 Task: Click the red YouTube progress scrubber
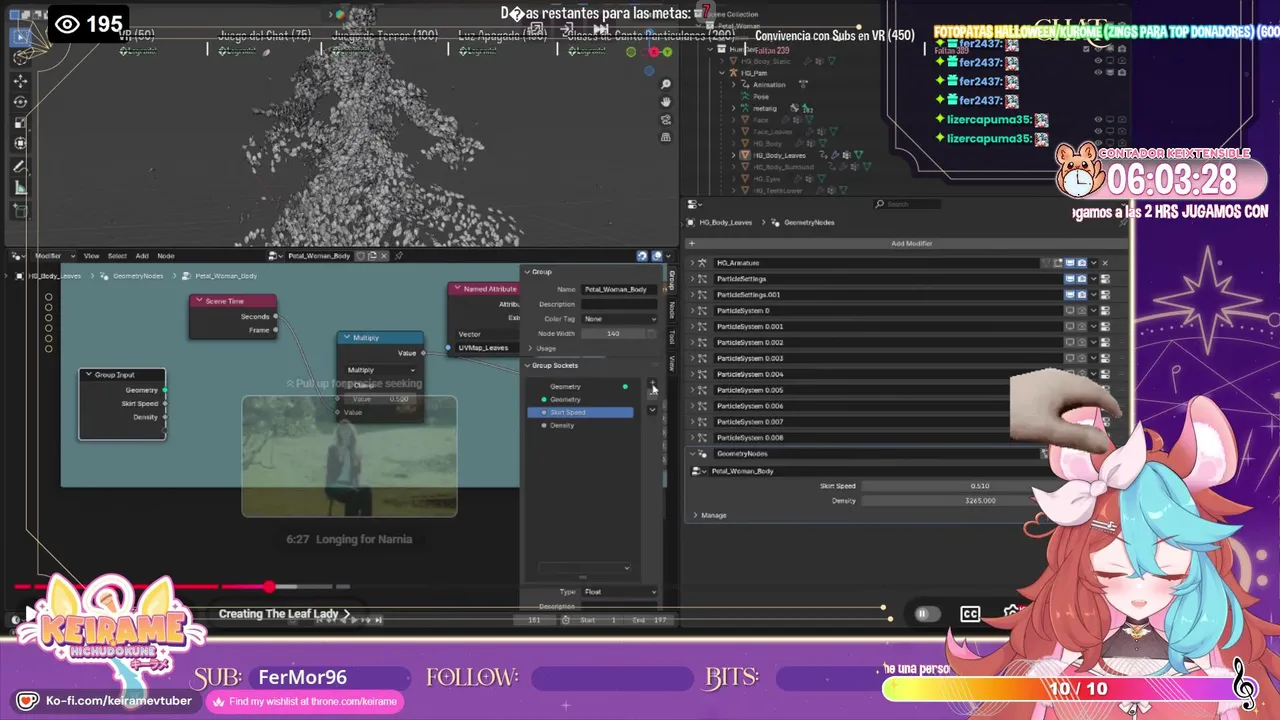tap(269, 587)
